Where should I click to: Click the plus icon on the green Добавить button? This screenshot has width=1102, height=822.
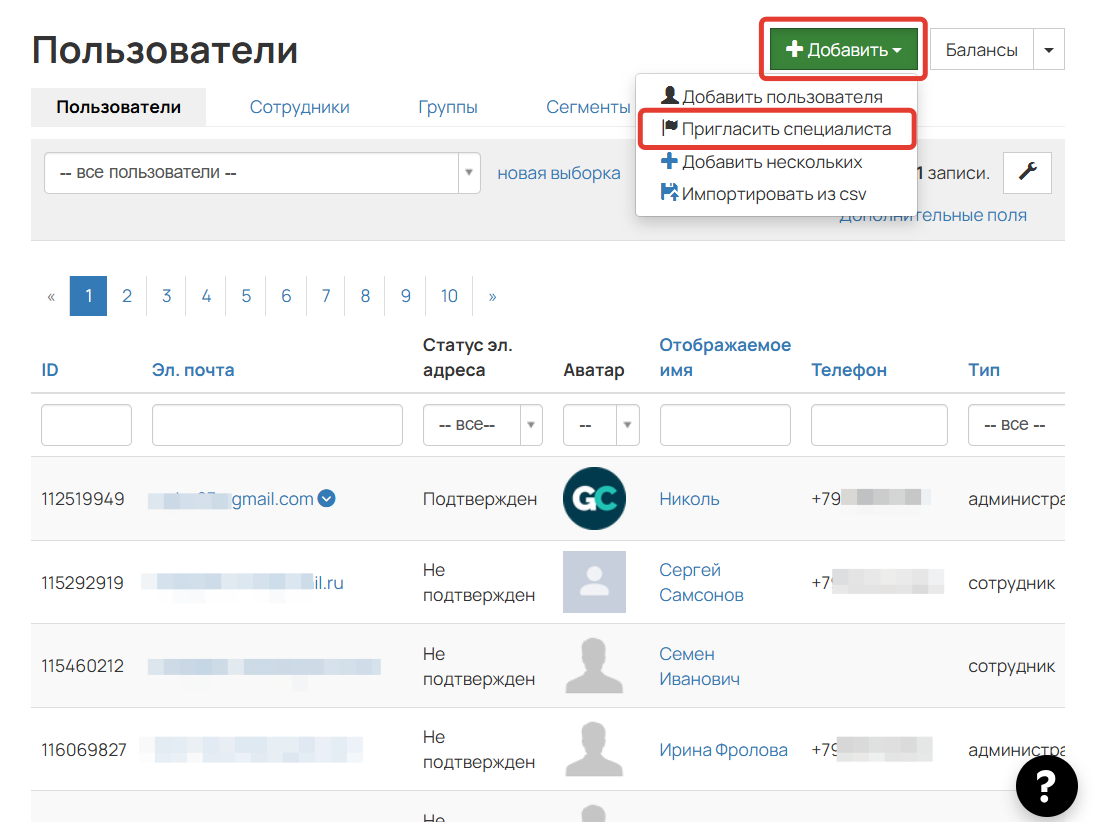[795, 48]
